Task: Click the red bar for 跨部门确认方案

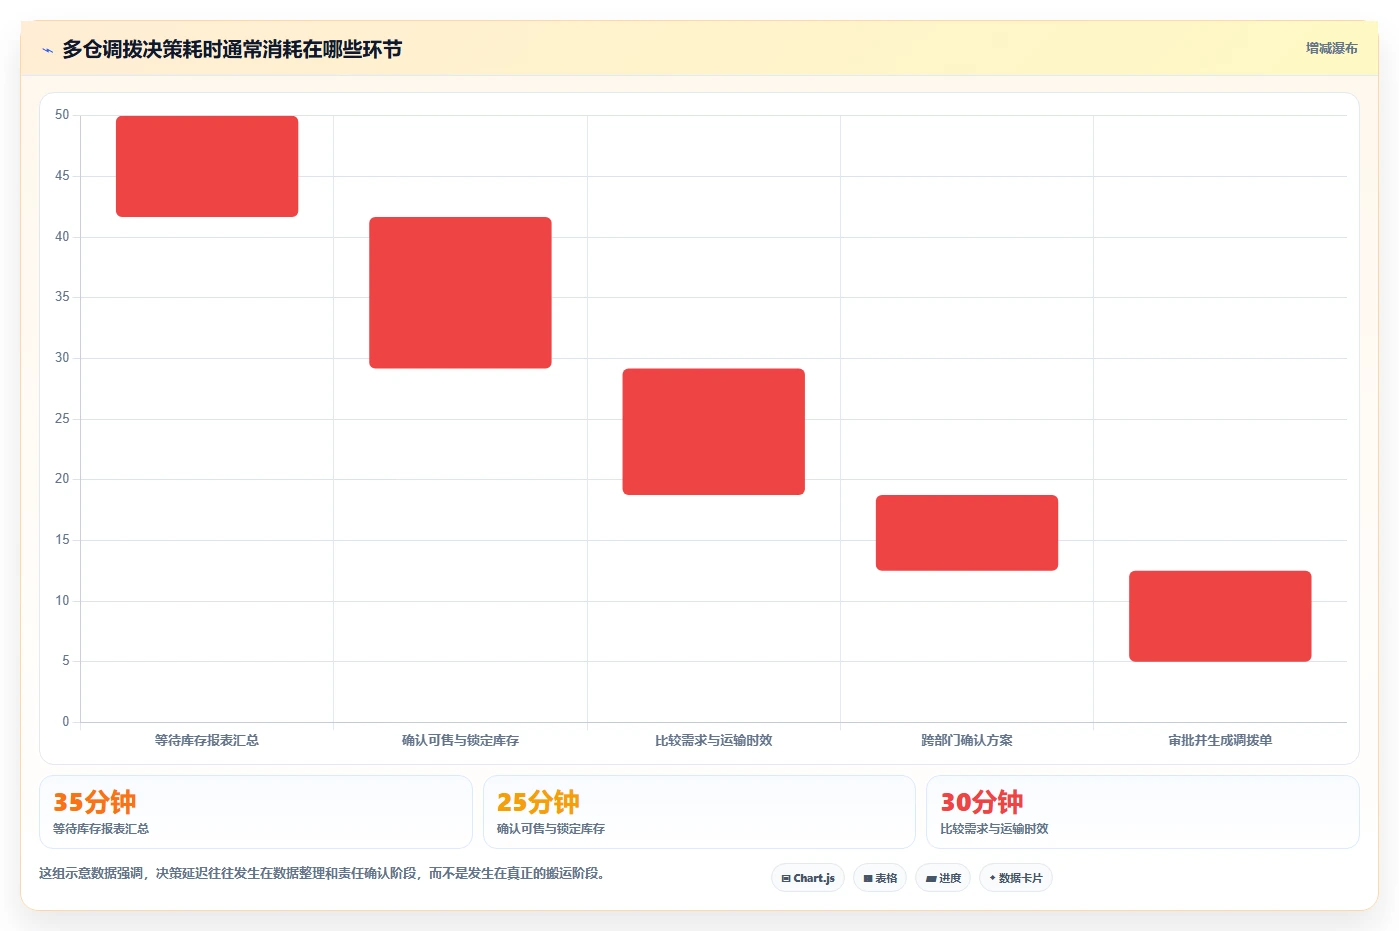Action: tap(967, 533)
